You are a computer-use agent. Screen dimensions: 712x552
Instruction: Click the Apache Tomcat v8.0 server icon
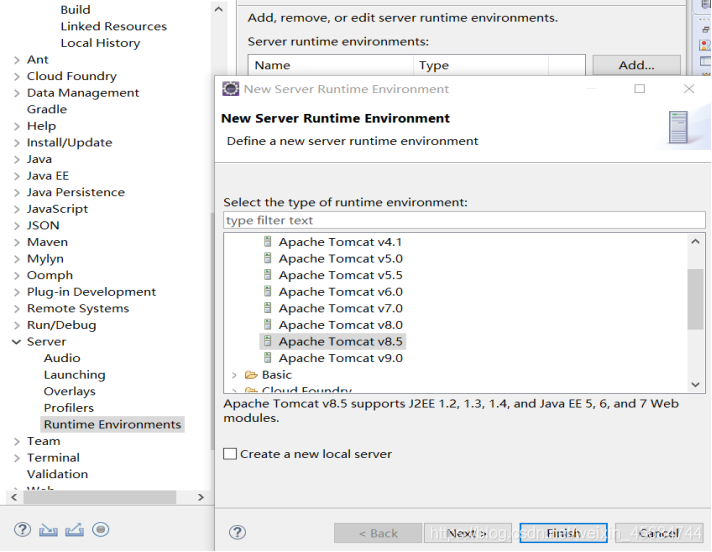point(268,325)
